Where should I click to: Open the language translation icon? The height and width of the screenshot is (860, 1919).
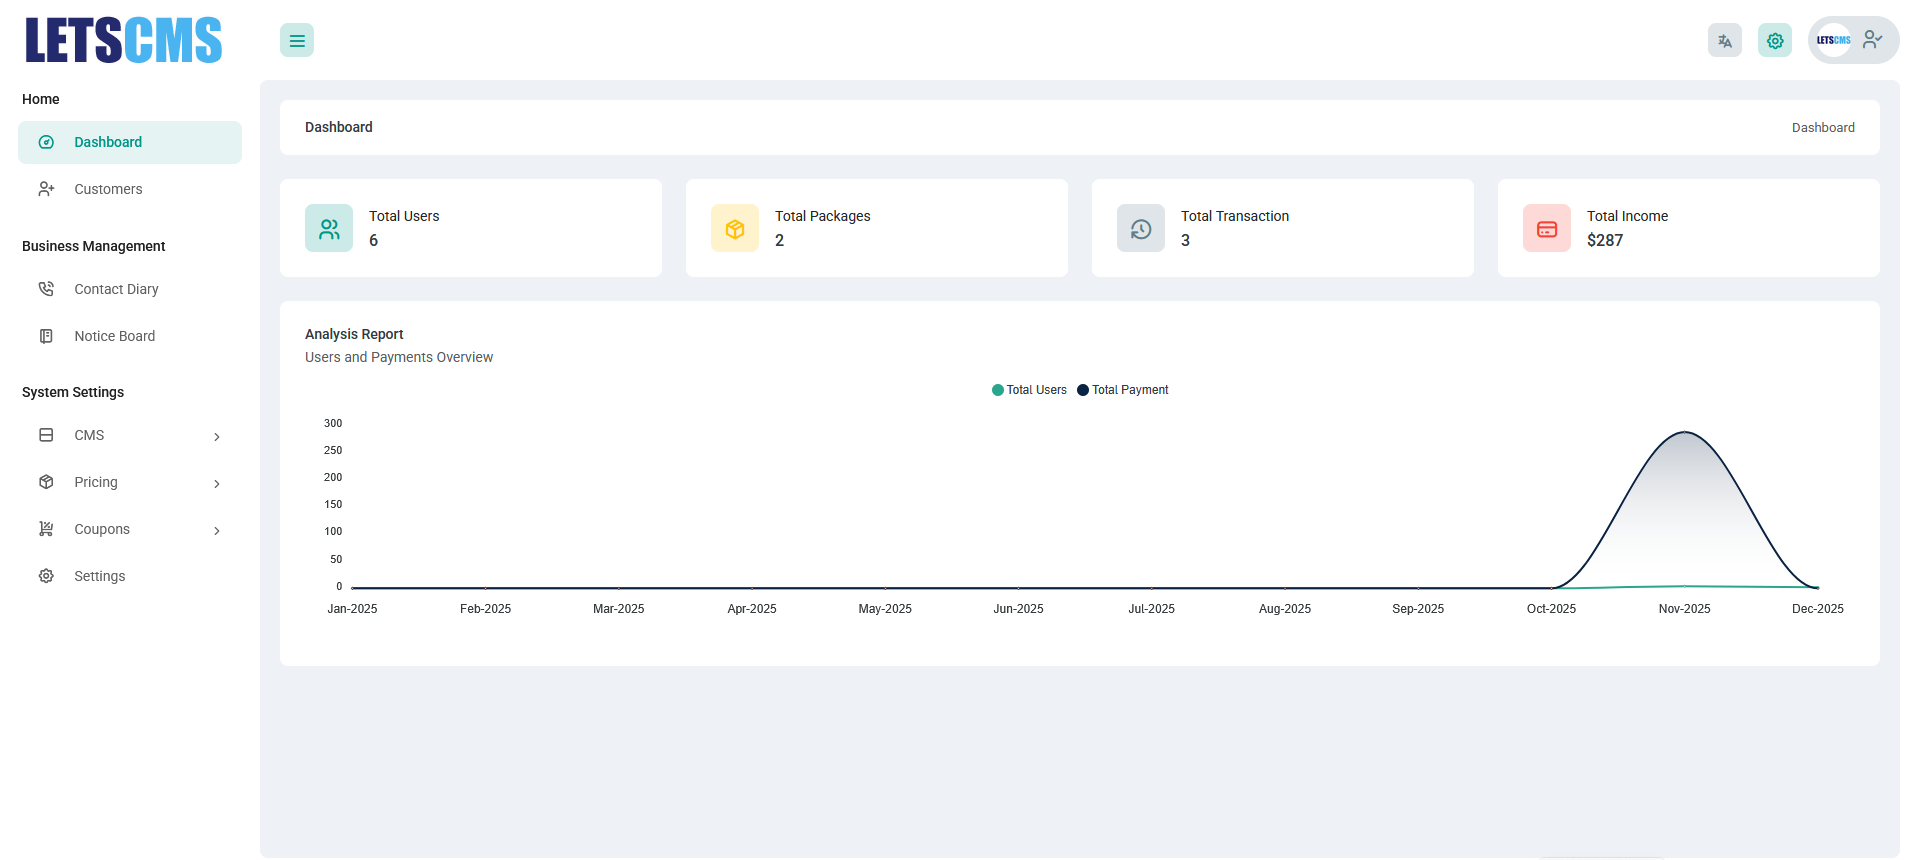tap(1724, 41)
